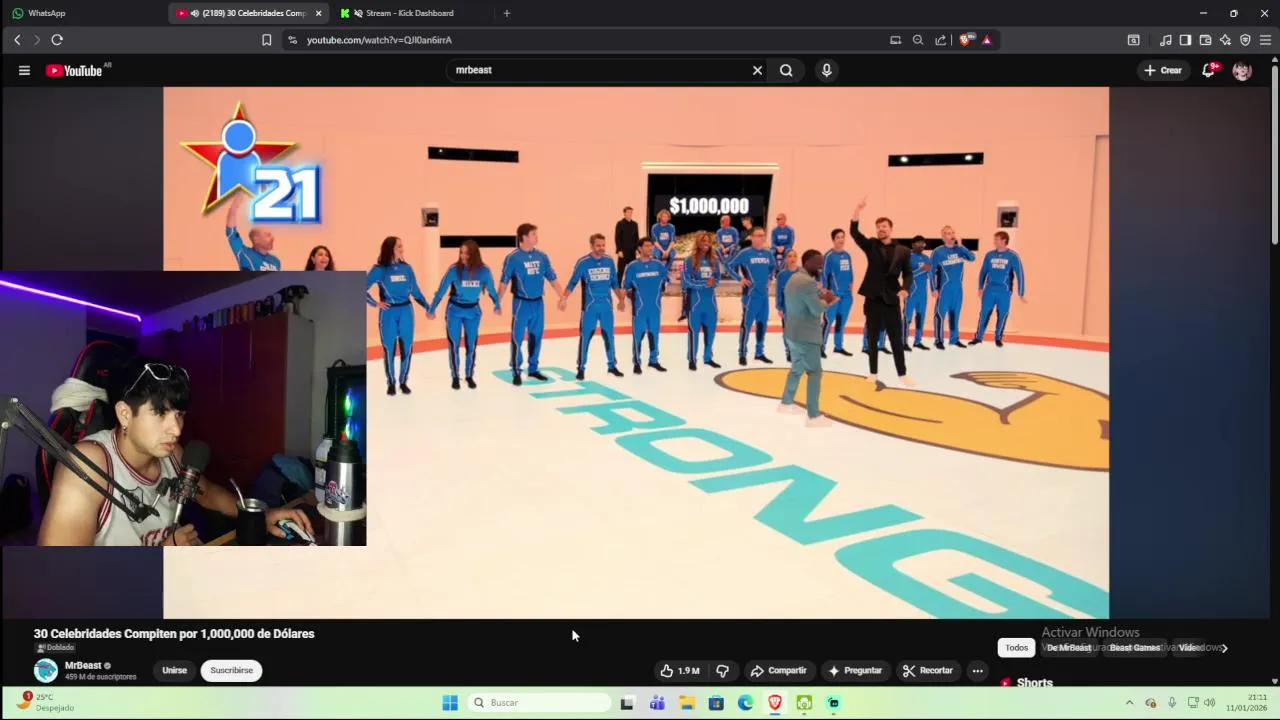Open a new browser tab
This screenshot has height=720, width=1280.
pyautogui.click(x=507, y=13)
